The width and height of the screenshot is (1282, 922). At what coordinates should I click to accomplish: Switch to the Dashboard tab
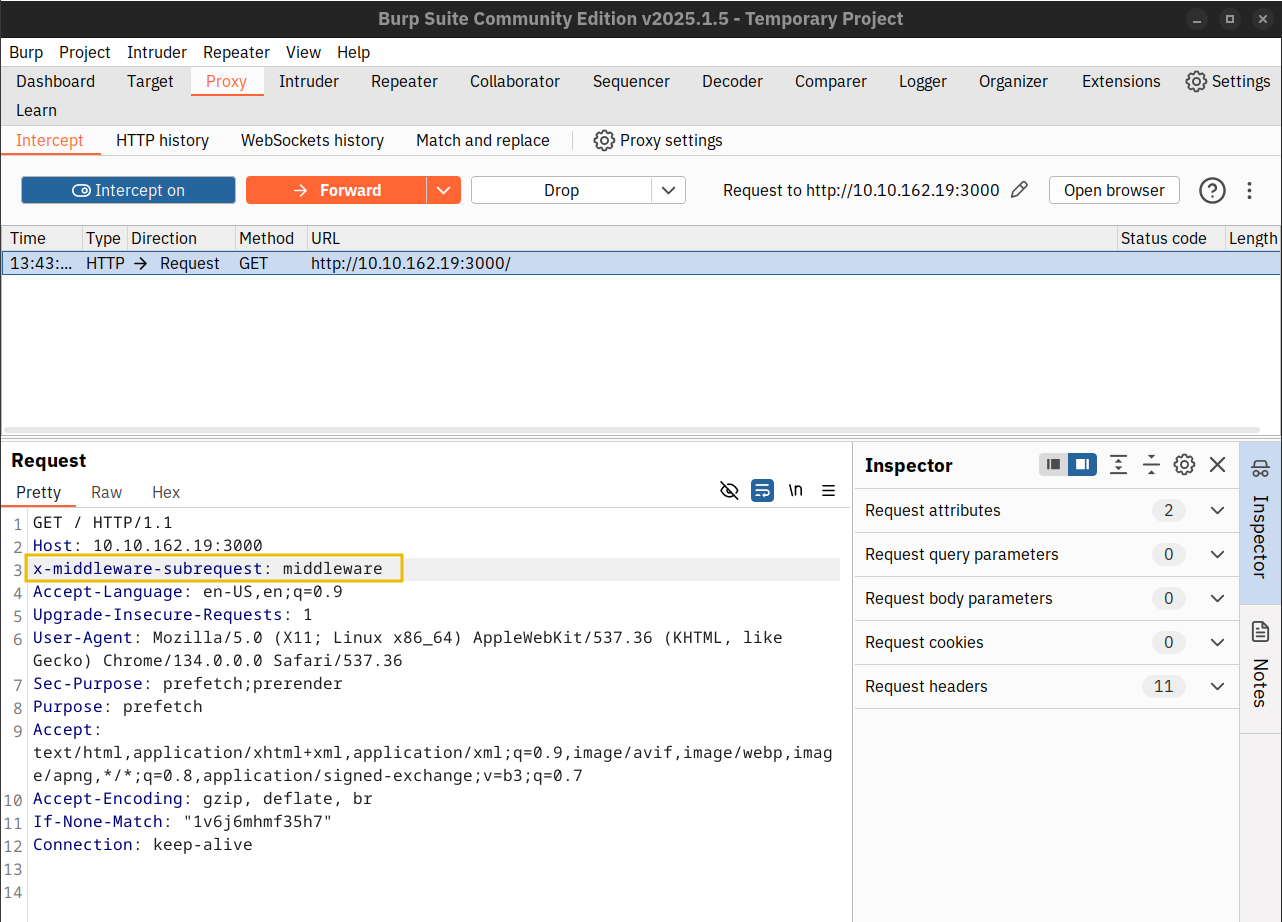click(x=56, y=81)
